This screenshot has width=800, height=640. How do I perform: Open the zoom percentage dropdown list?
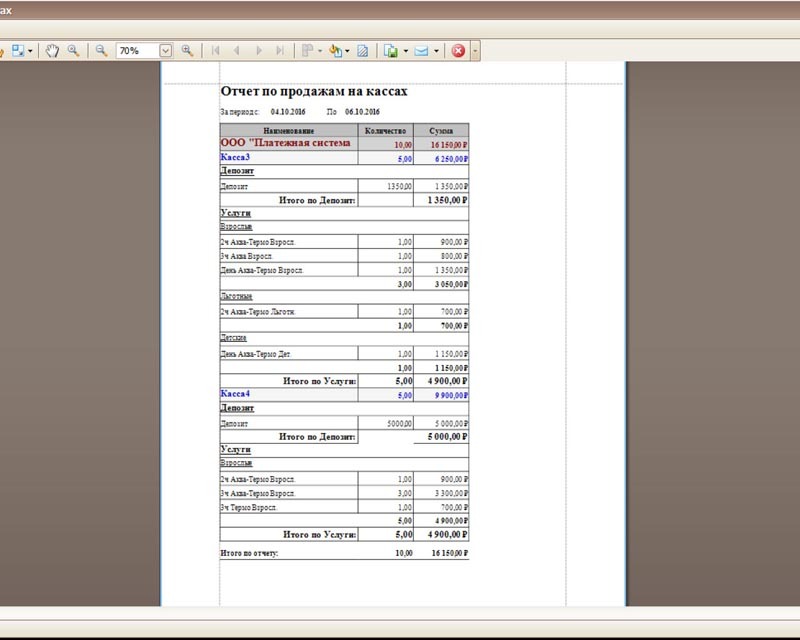pos(166,50)
